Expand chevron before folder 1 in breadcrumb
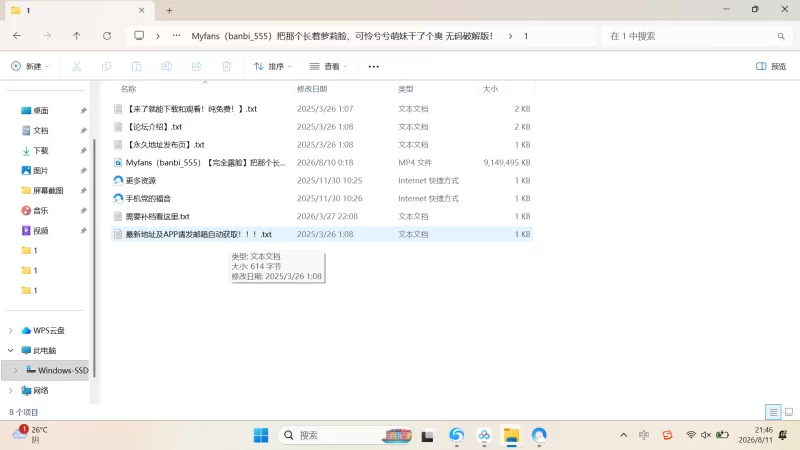 coord(510,36)
